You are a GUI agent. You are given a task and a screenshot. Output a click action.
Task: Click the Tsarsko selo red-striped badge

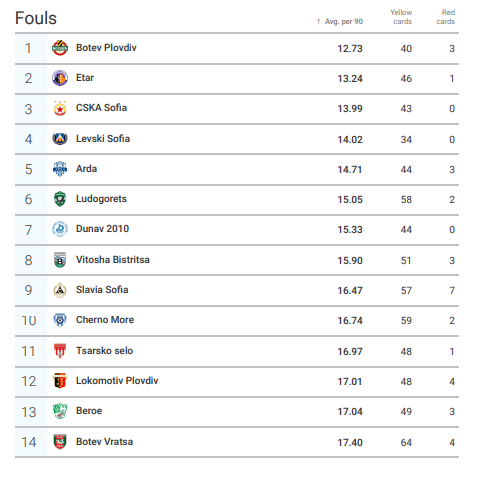[x=60, y=351]
